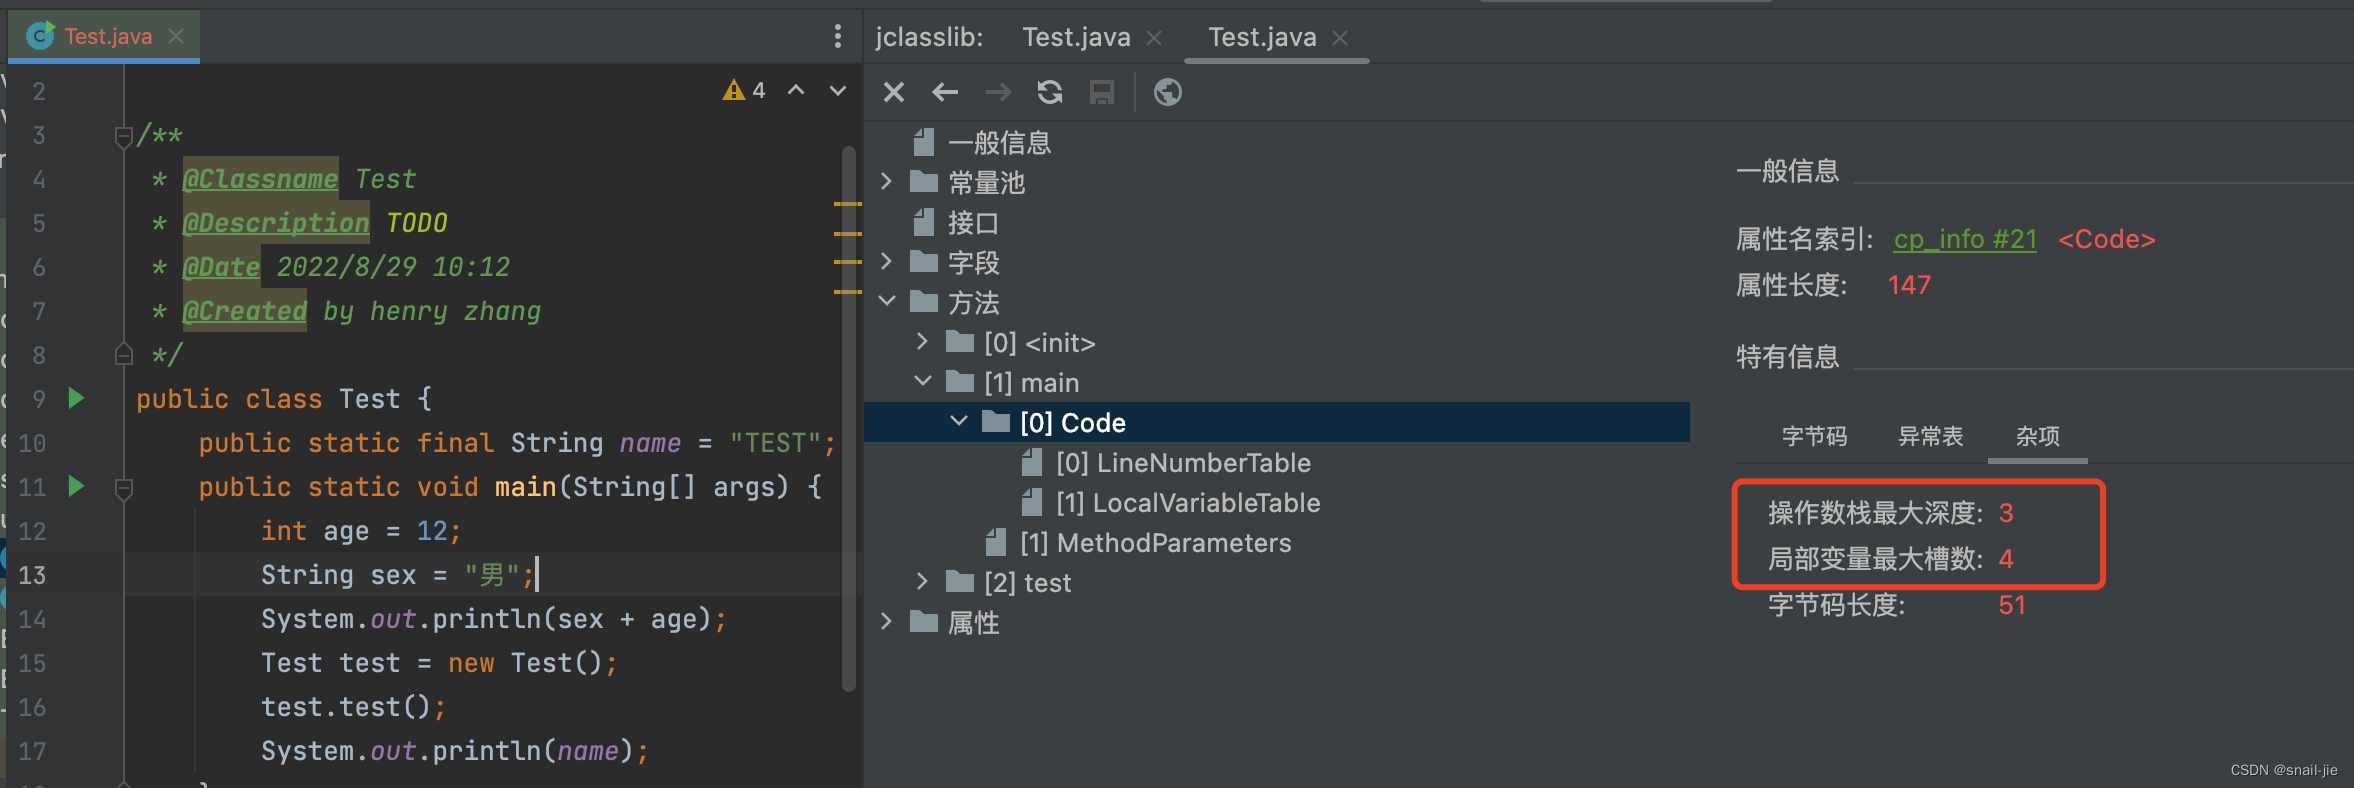Click the editor vertical scrollbar
Screen dimensions: 2354x788
click(x=849, y=418)
